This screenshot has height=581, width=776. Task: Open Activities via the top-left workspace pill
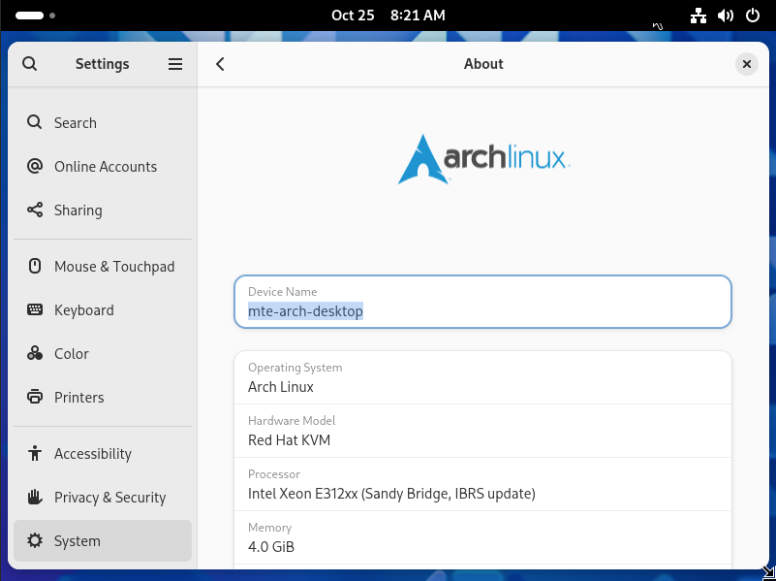pos(30,15)
